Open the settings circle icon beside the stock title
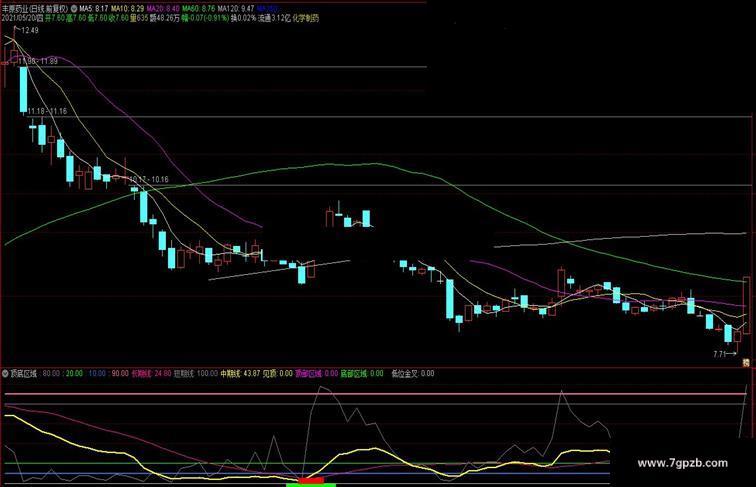The height and width of the screenshot is (487, 756). coord(74,9)
